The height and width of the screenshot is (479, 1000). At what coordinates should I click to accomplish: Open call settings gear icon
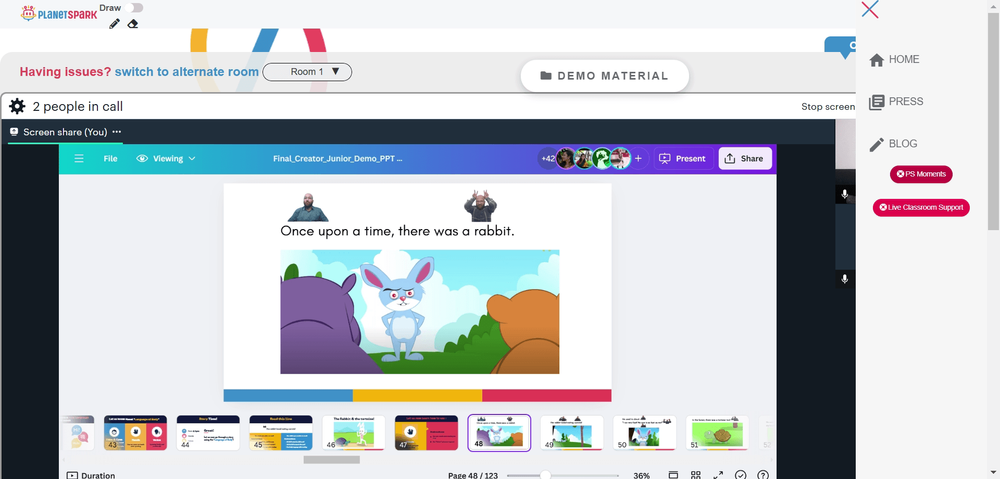pyautogui.click(x=17, y=107)
